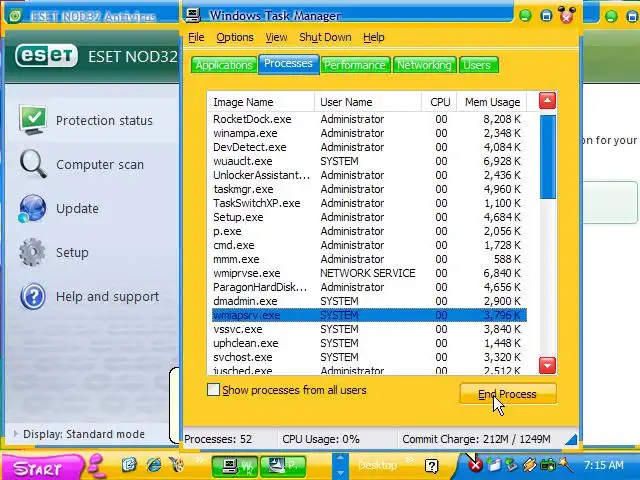Screen dimensions: 640x480
Task: Click the ESET NOD32 title bar icon
Action: (15, 16)
